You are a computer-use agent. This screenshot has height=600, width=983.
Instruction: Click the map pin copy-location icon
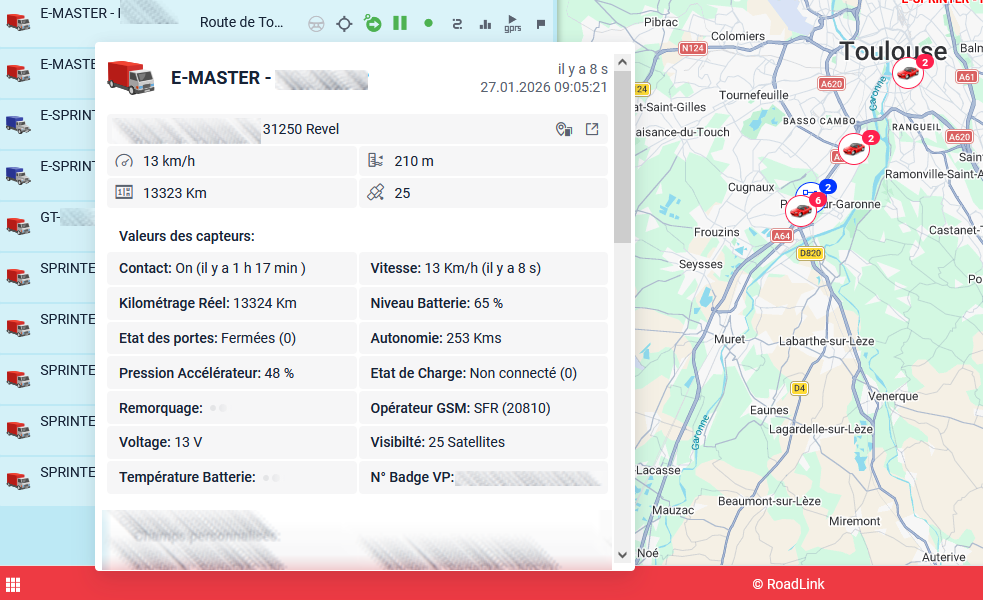564,129
